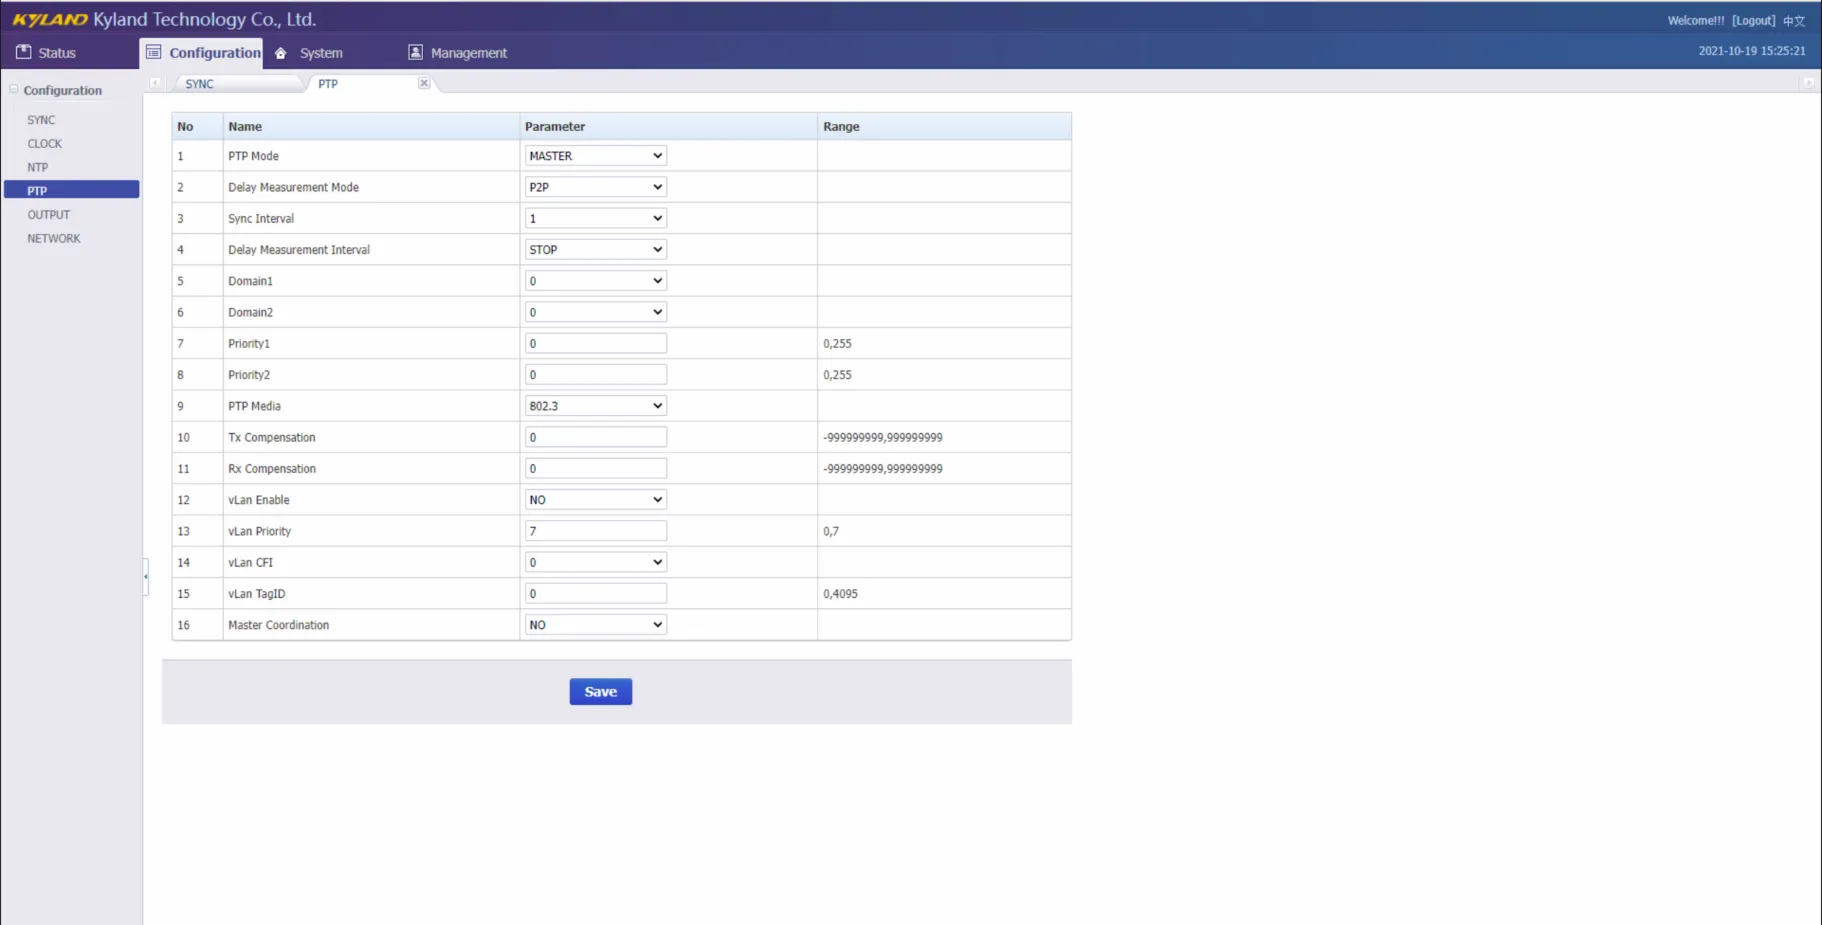The image size is (1822, 925).
Task: Click the Kyland logo
Action: [50, 20]
